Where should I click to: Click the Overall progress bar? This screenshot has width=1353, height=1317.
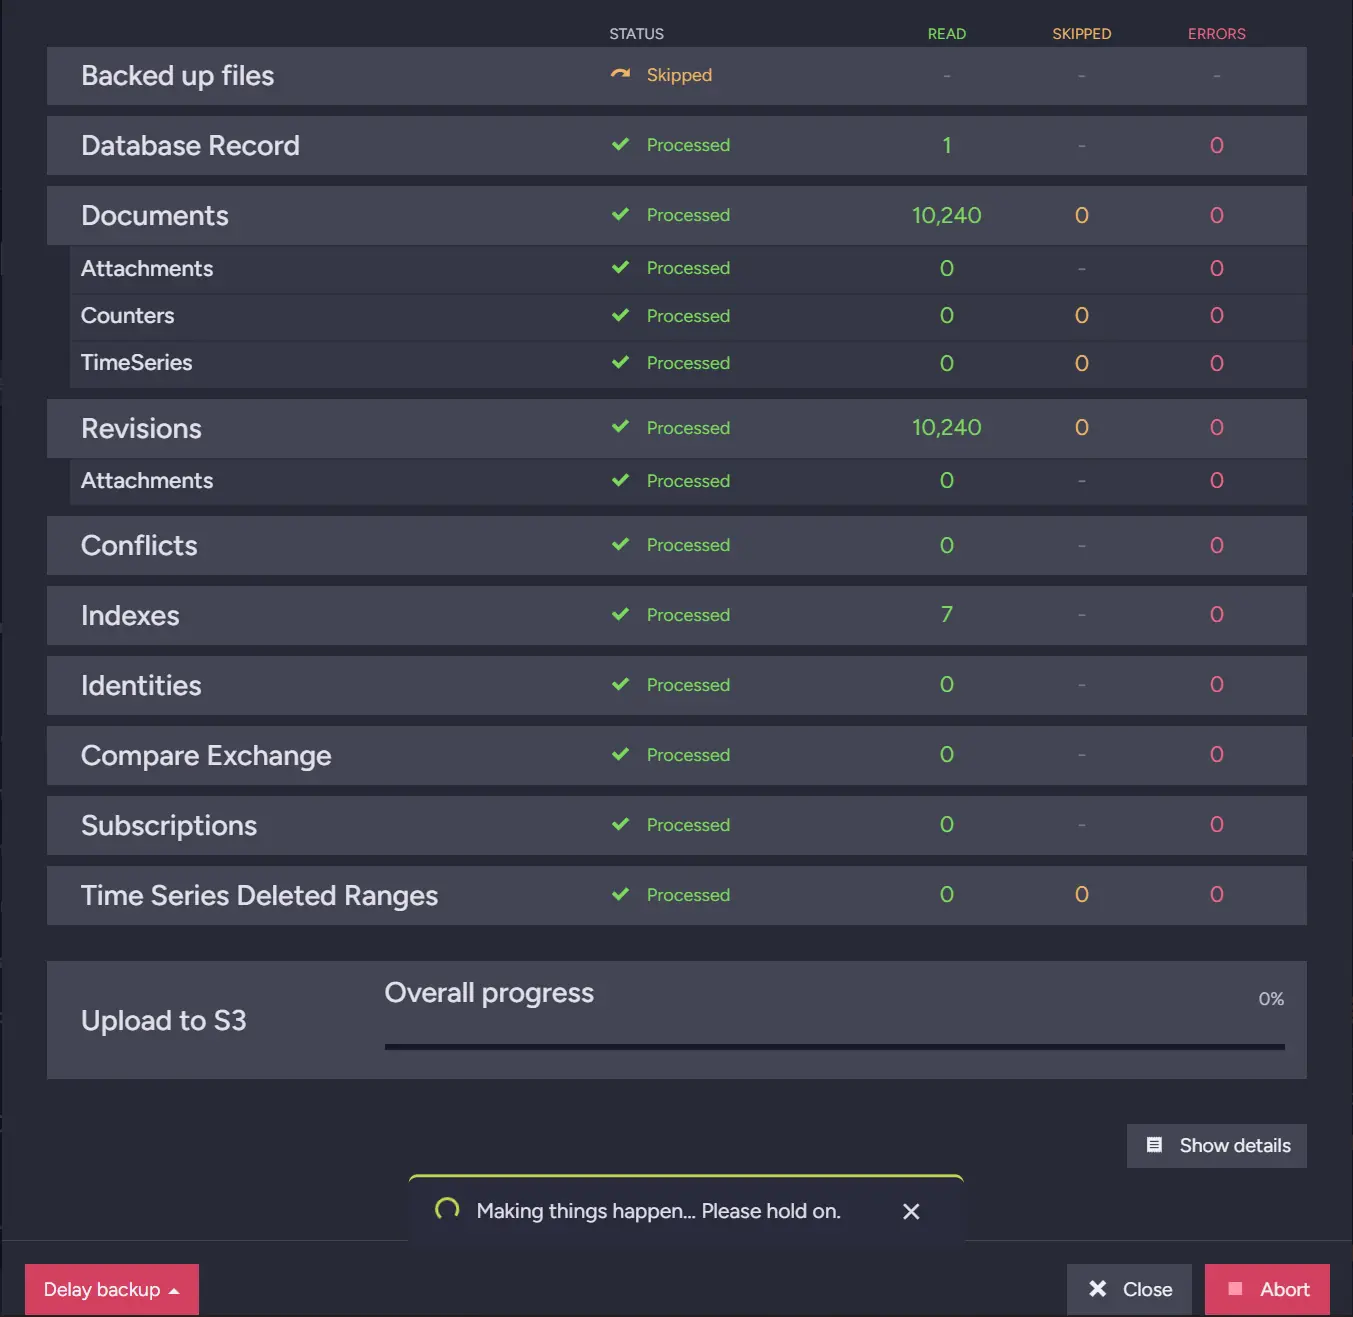click(834, 1047)
